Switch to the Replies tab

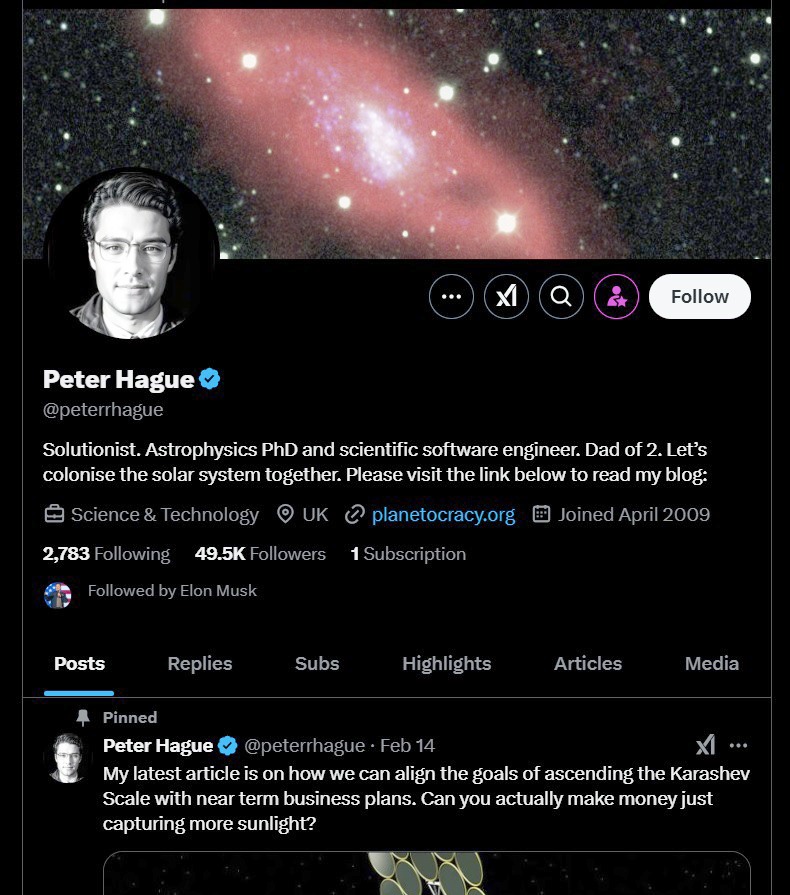pyautogui.click(x=200, y=663)
